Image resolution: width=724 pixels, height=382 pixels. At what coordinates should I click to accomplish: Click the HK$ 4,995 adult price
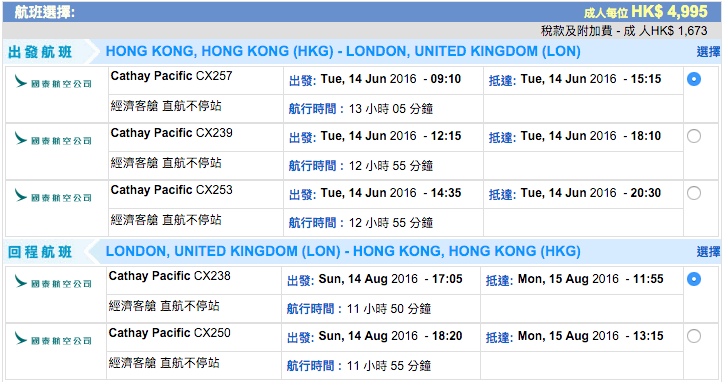pyautogui.click(x=669, y=12)
